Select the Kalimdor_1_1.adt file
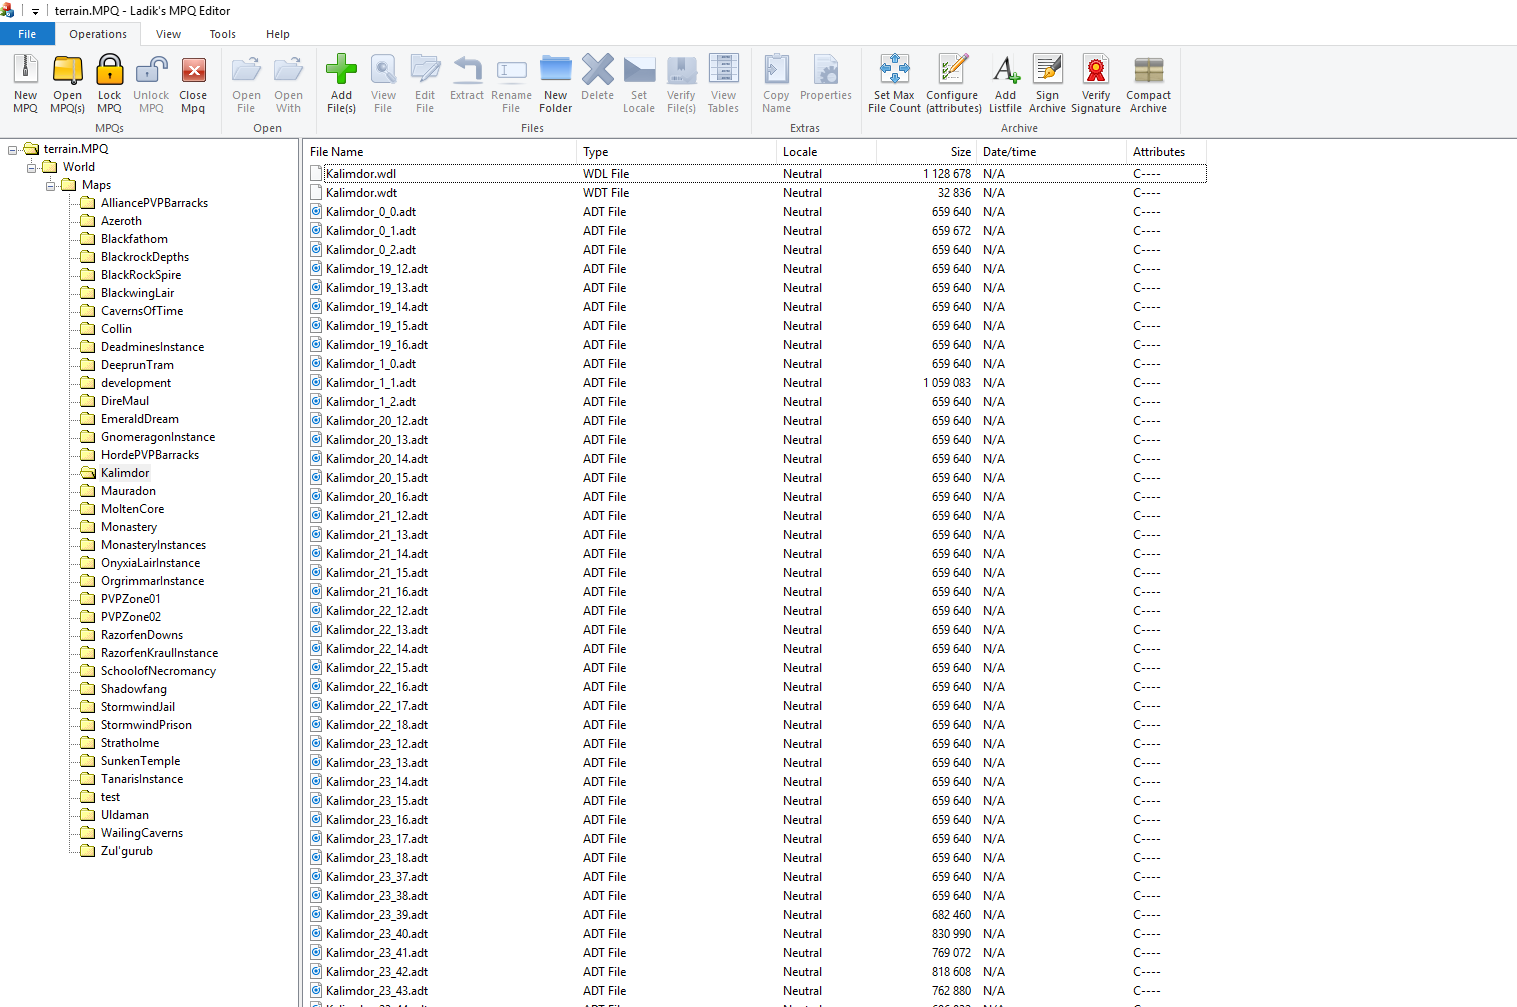The image size is (1517, 1007). click(x=371, y=383)
